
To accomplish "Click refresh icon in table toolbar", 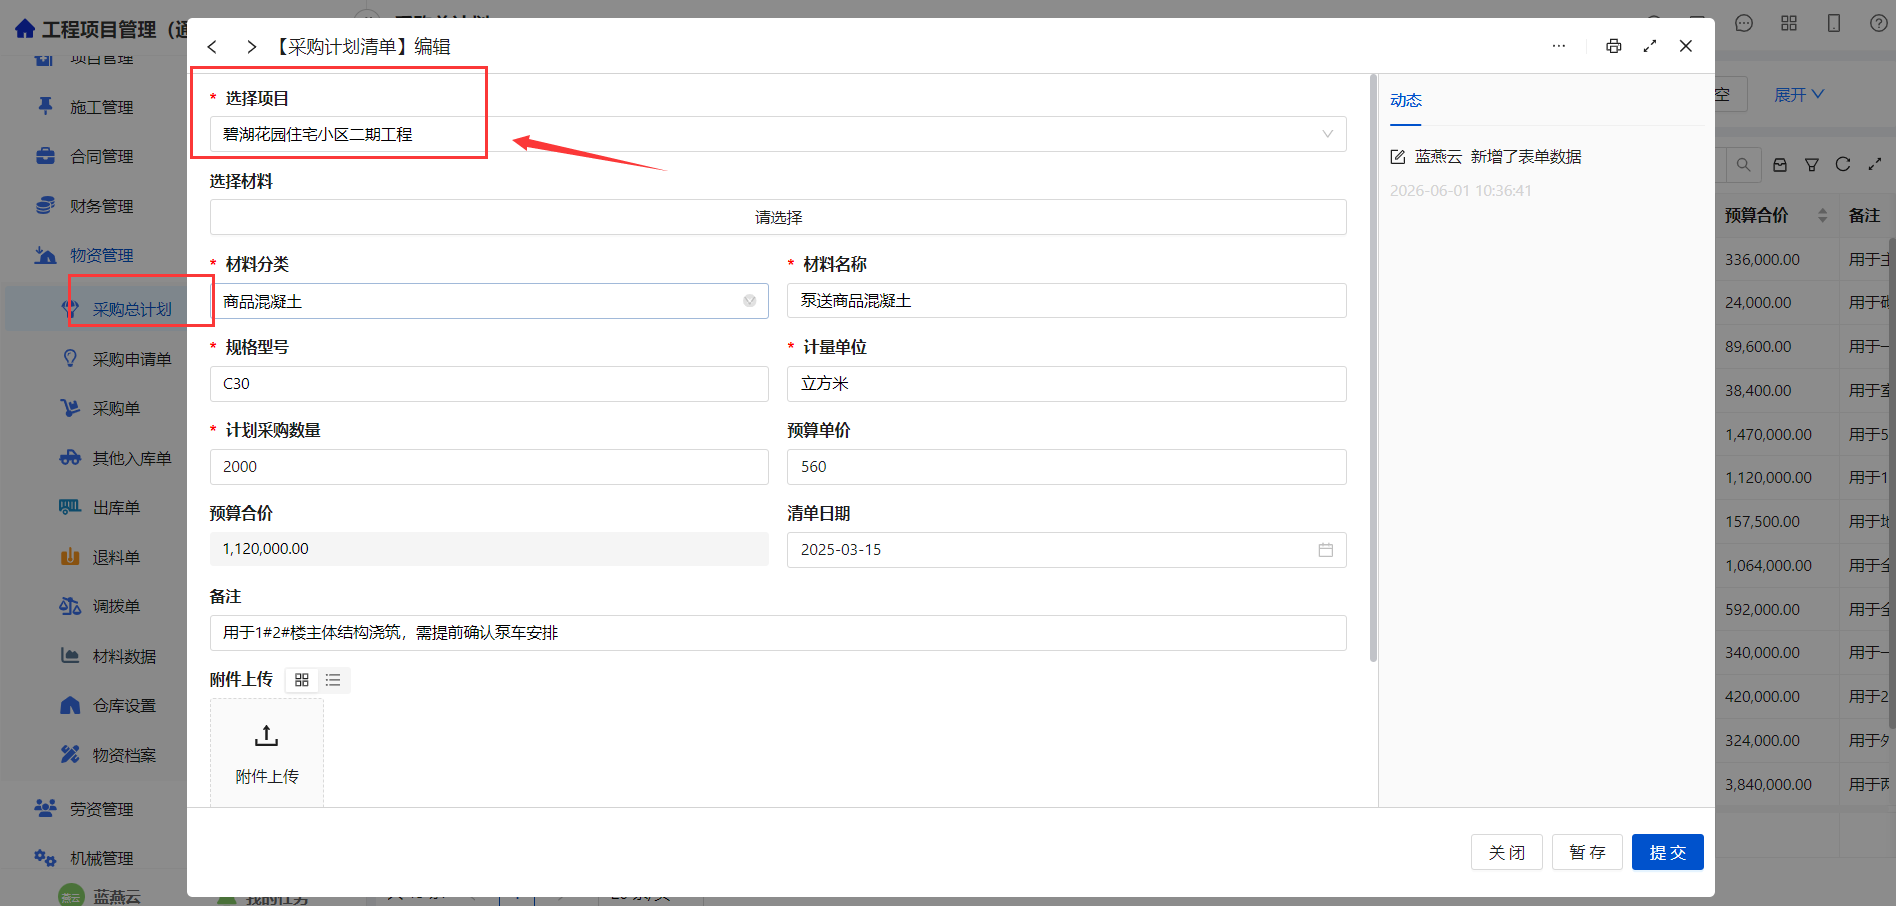I will pos(1843,164).
